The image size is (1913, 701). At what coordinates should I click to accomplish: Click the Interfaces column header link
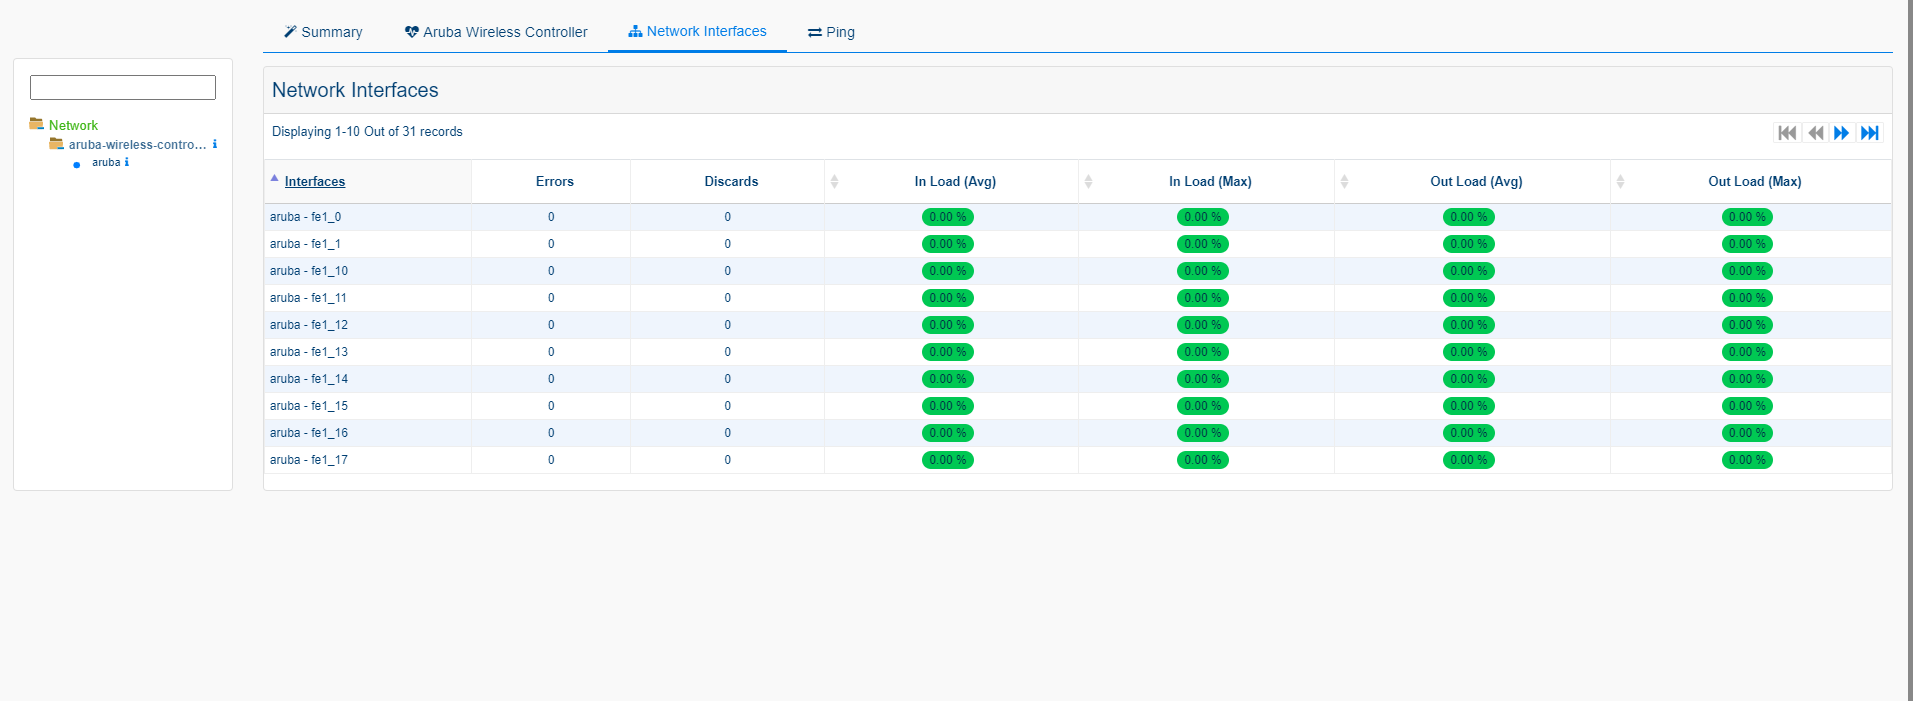(314, 182)
